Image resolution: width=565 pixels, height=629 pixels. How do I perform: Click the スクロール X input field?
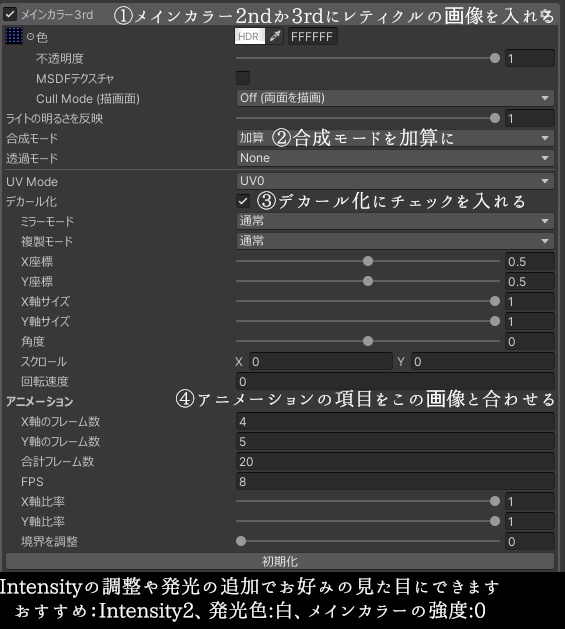[321, 362]
